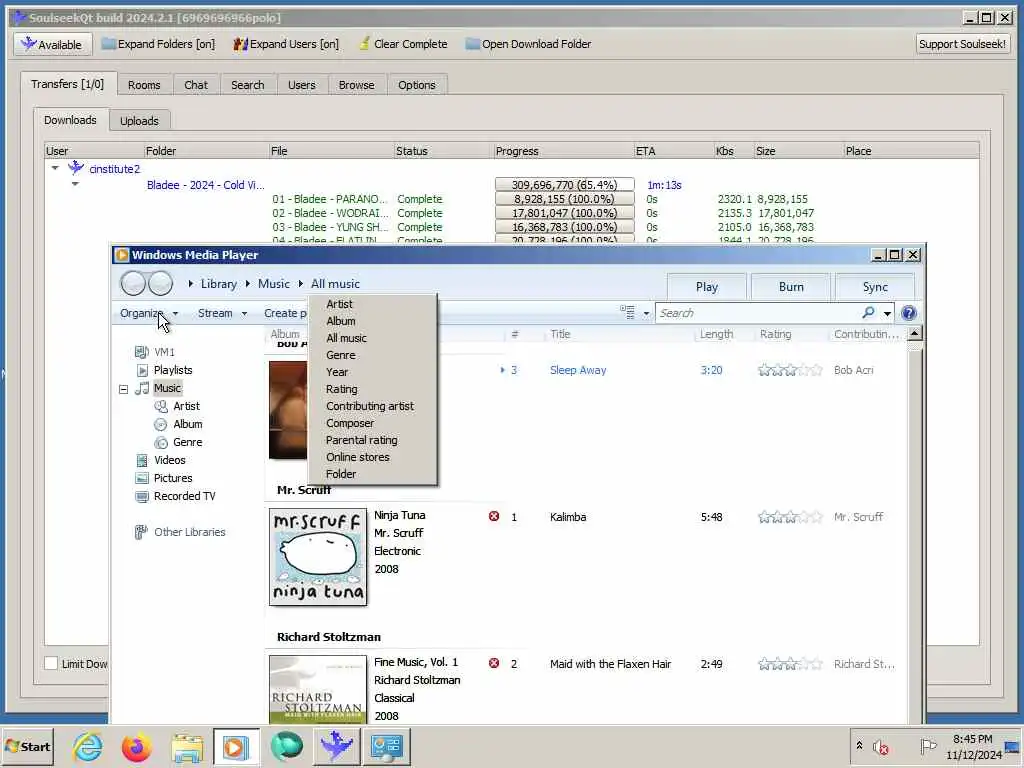Open the Browse tab

tap(356, 85)
